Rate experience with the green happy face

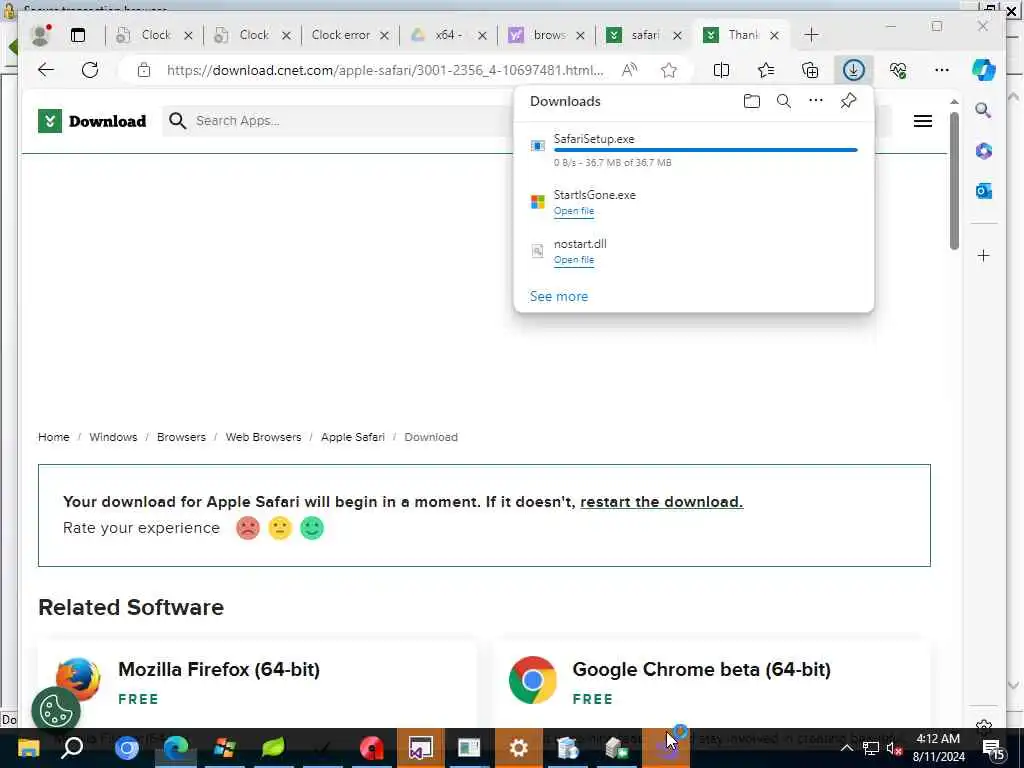click(x=312, y=528)
